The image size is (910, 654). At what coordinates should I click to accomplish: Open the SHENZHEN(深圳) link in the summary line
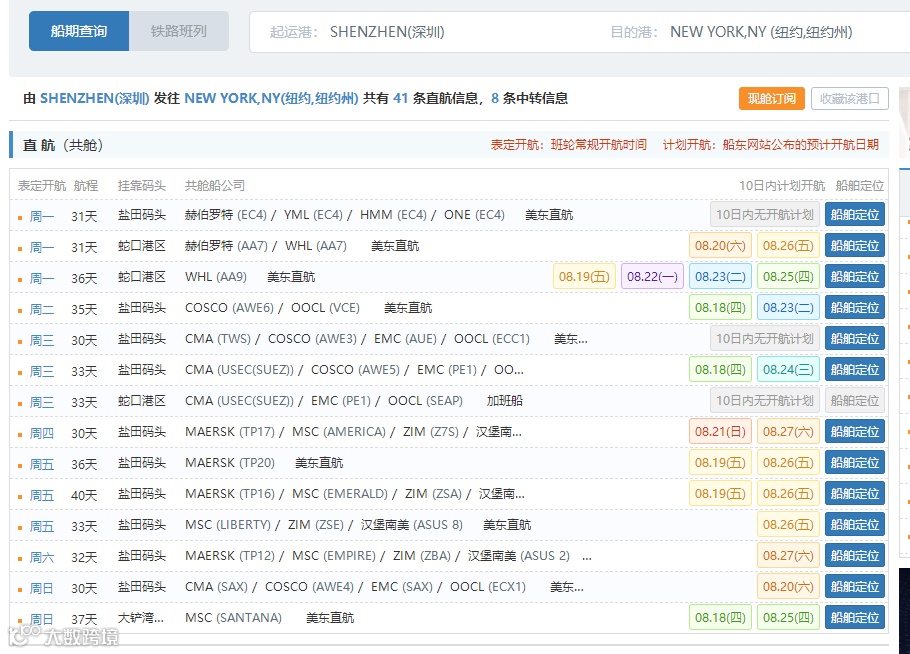click(x=95, y=99)
